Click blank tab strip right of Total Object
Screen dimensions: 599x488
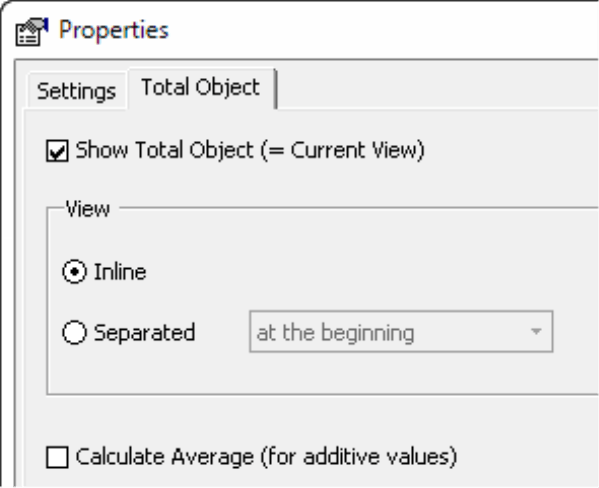point(435,89)
